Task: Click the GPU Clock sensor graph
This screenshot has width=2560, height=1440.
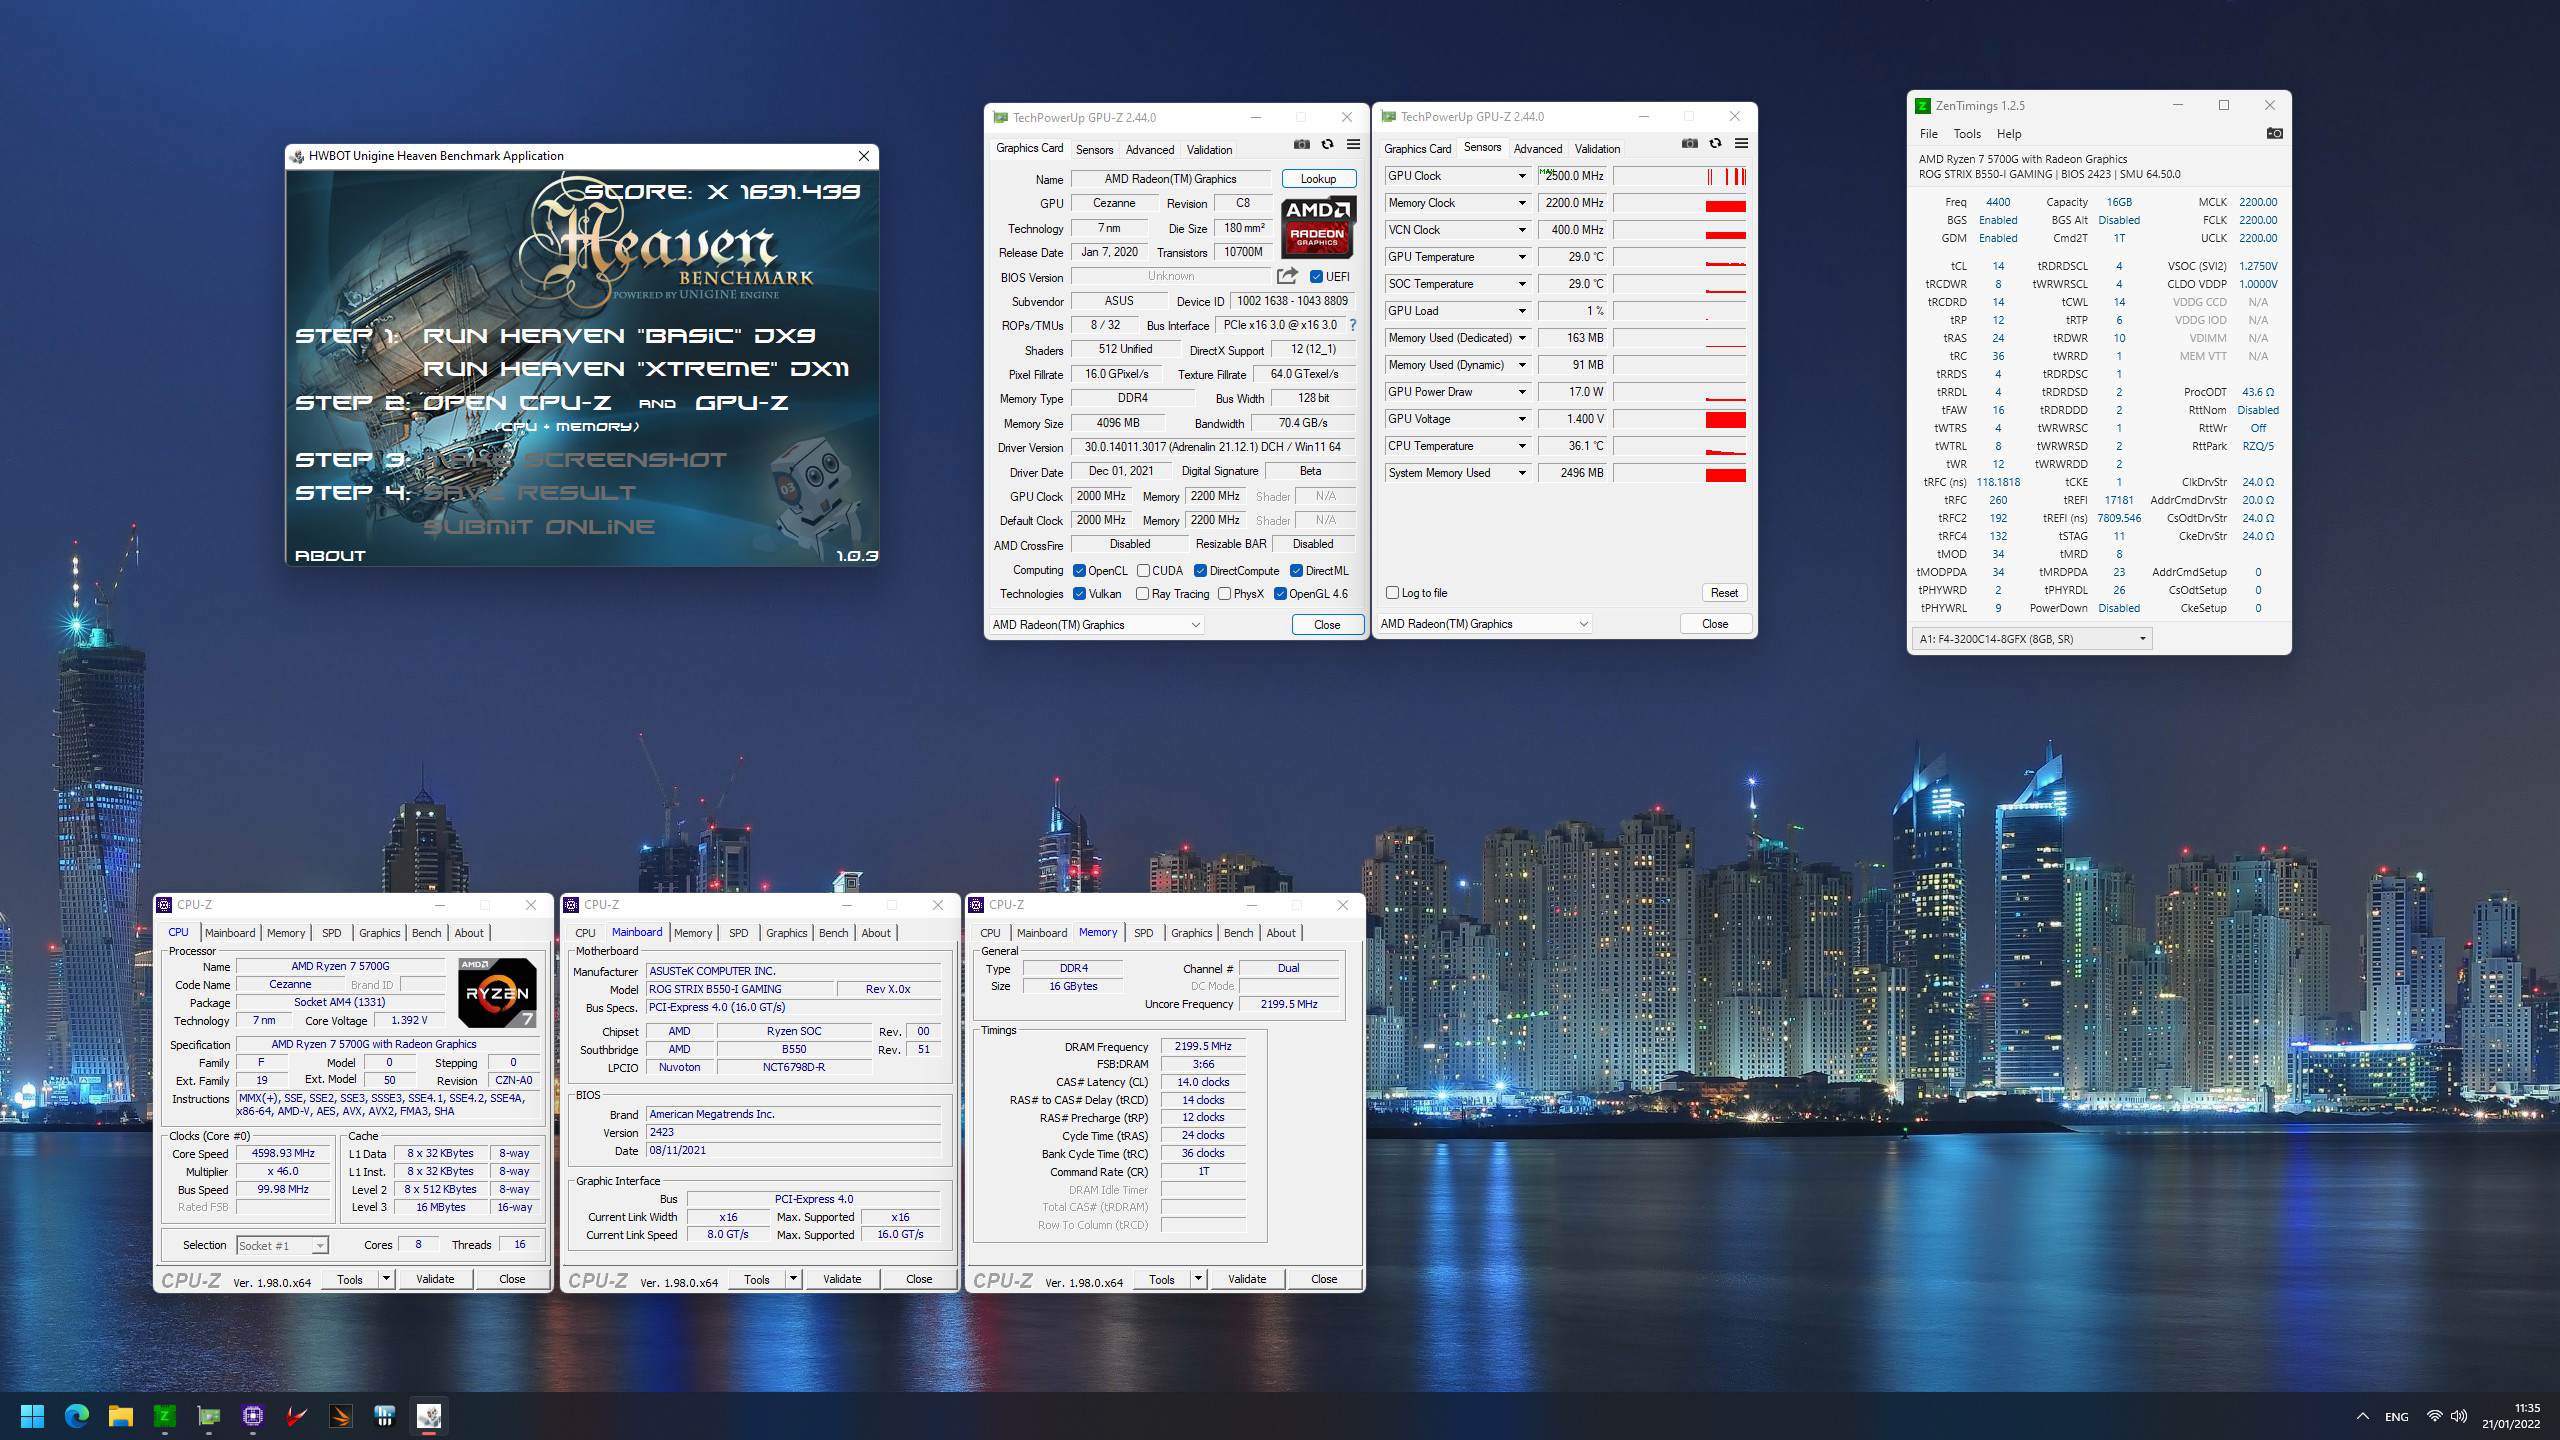Action: point(1680,176)
